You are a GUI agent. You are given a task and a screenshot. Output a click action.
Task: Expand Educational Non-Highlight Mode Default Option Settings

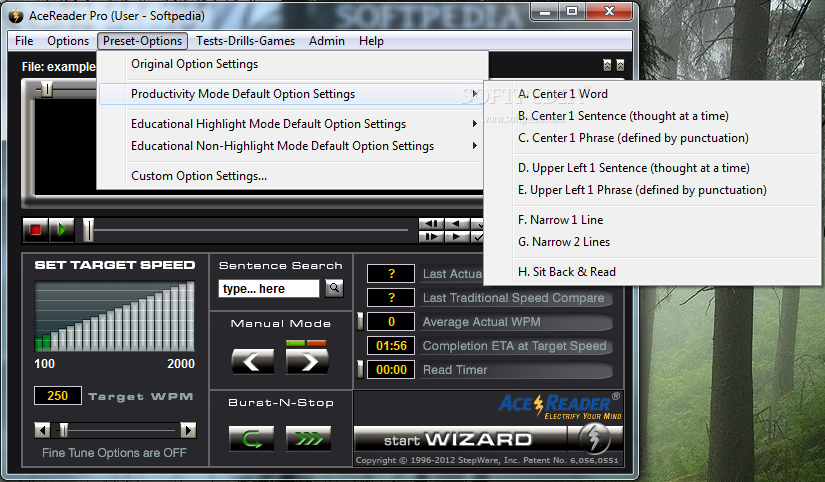tap(290, 146)
